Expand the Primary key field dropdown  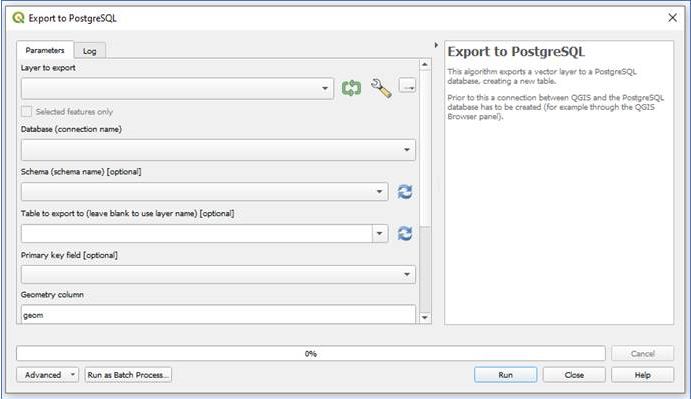click(218, 274)
